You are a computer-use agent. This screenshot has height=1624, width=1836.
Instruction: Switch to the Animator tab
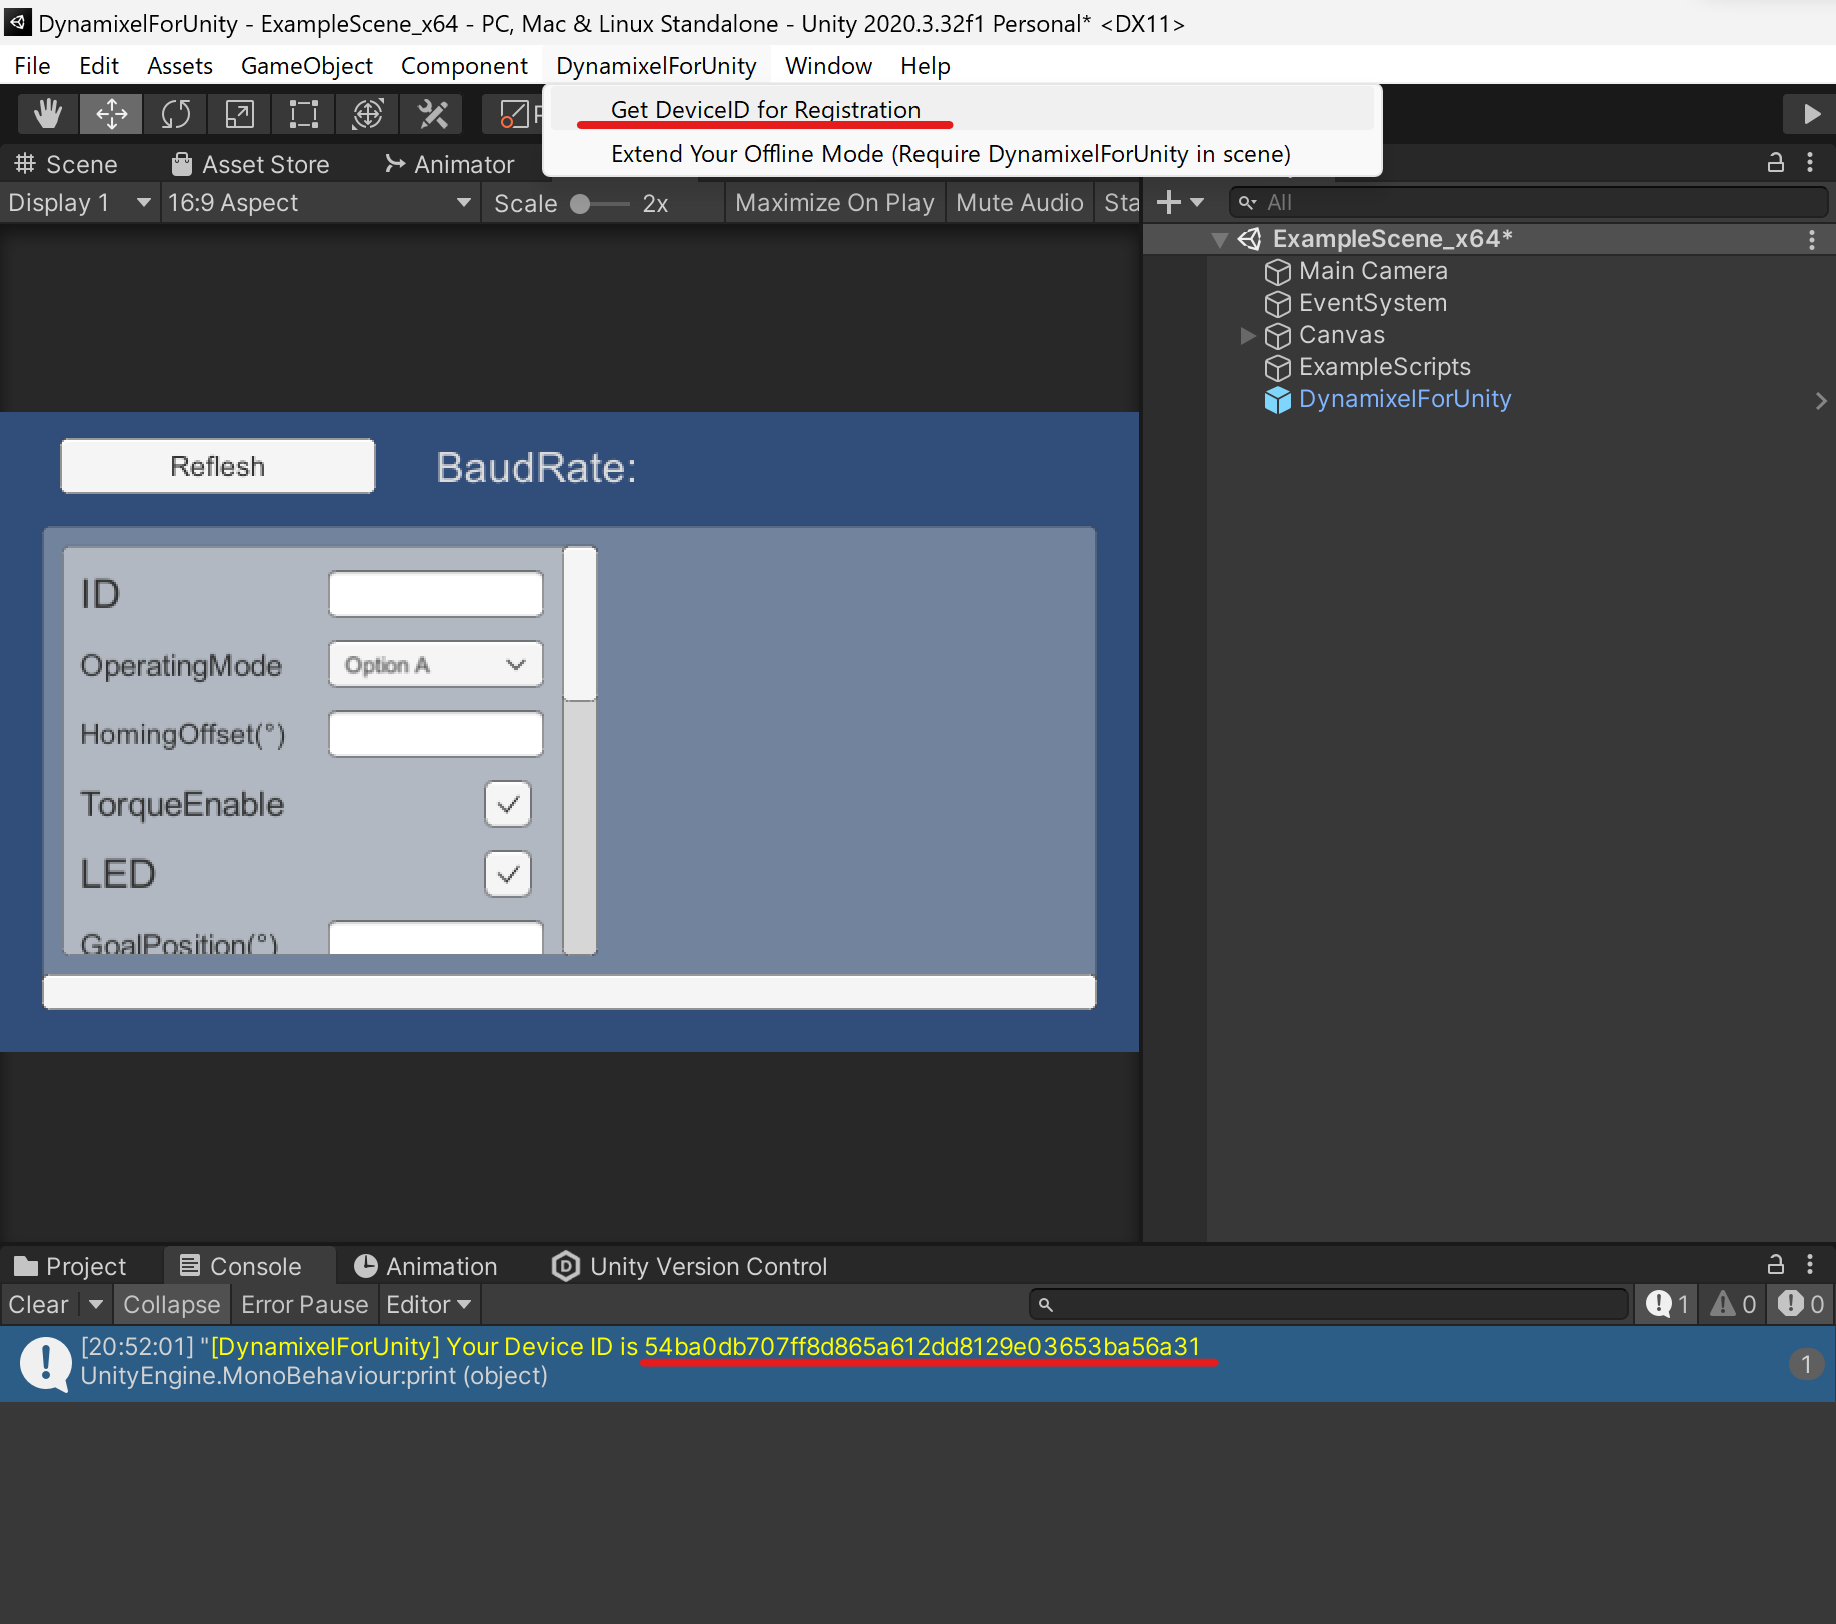(x=449, y=164)
